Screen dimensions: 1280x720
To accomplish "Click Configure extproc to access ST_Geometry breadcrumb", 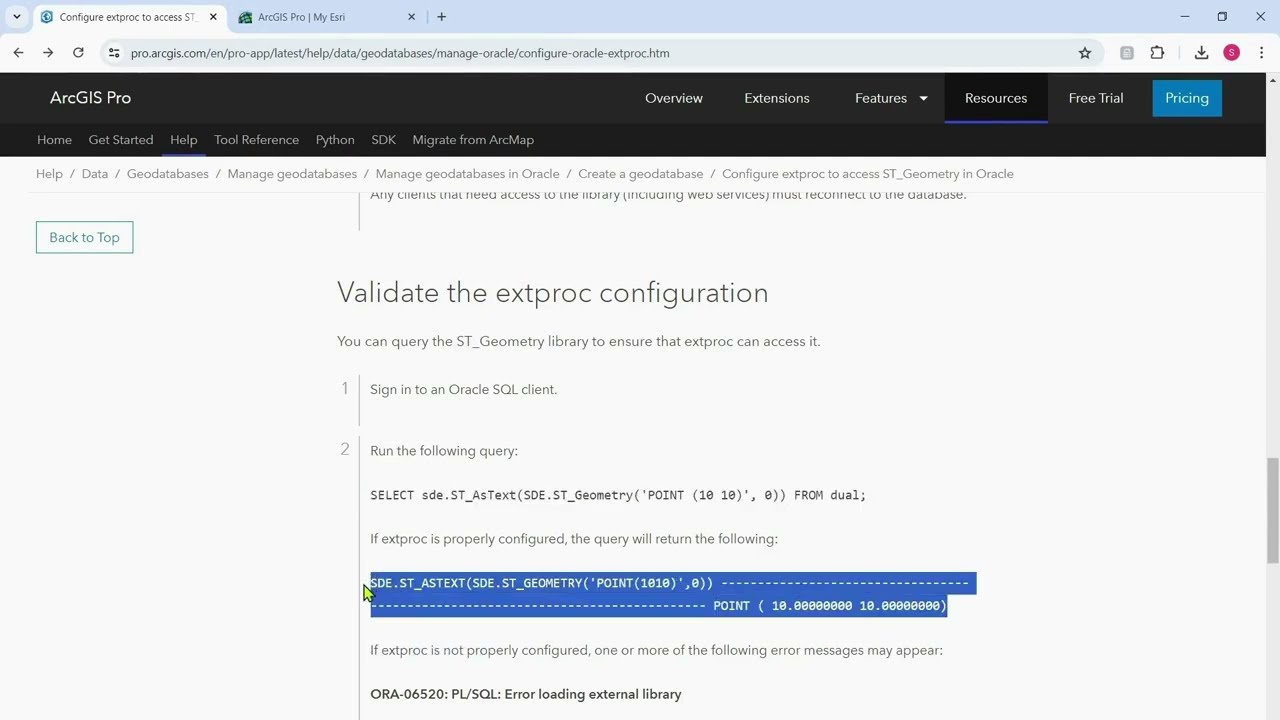I will point(868,174).
